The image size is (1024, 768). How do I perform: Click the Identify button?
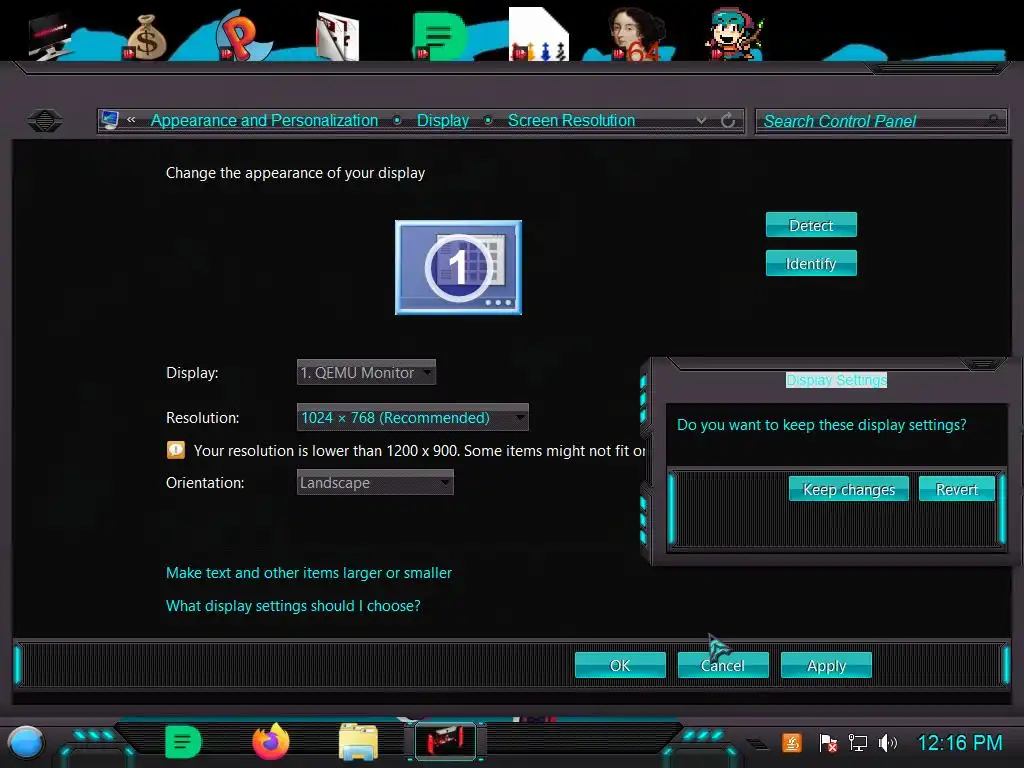coord(811,263)
